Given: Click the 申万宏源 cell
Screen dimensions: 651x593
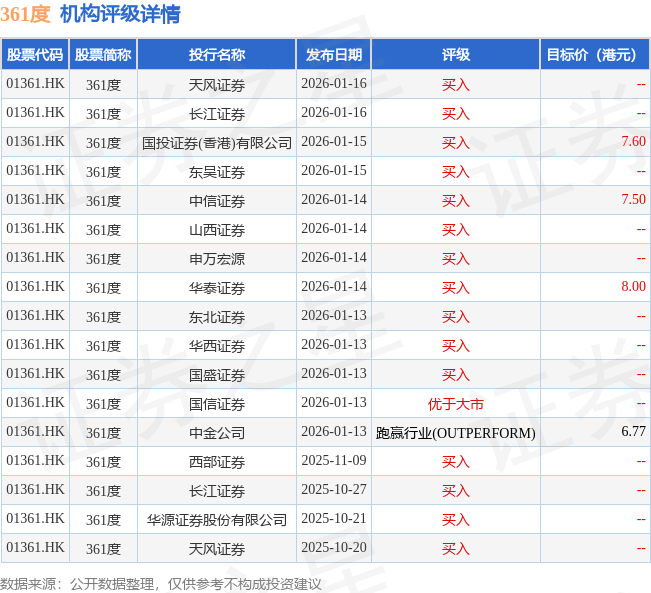Looking at the screenshot, I should [217, 259].
